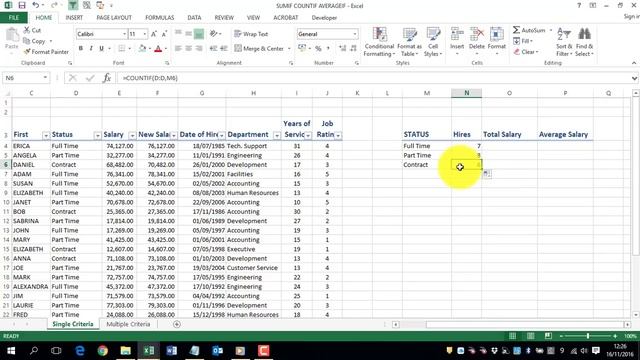Click the zoom slider handle
640x360 pixels.
click(588, 336)
